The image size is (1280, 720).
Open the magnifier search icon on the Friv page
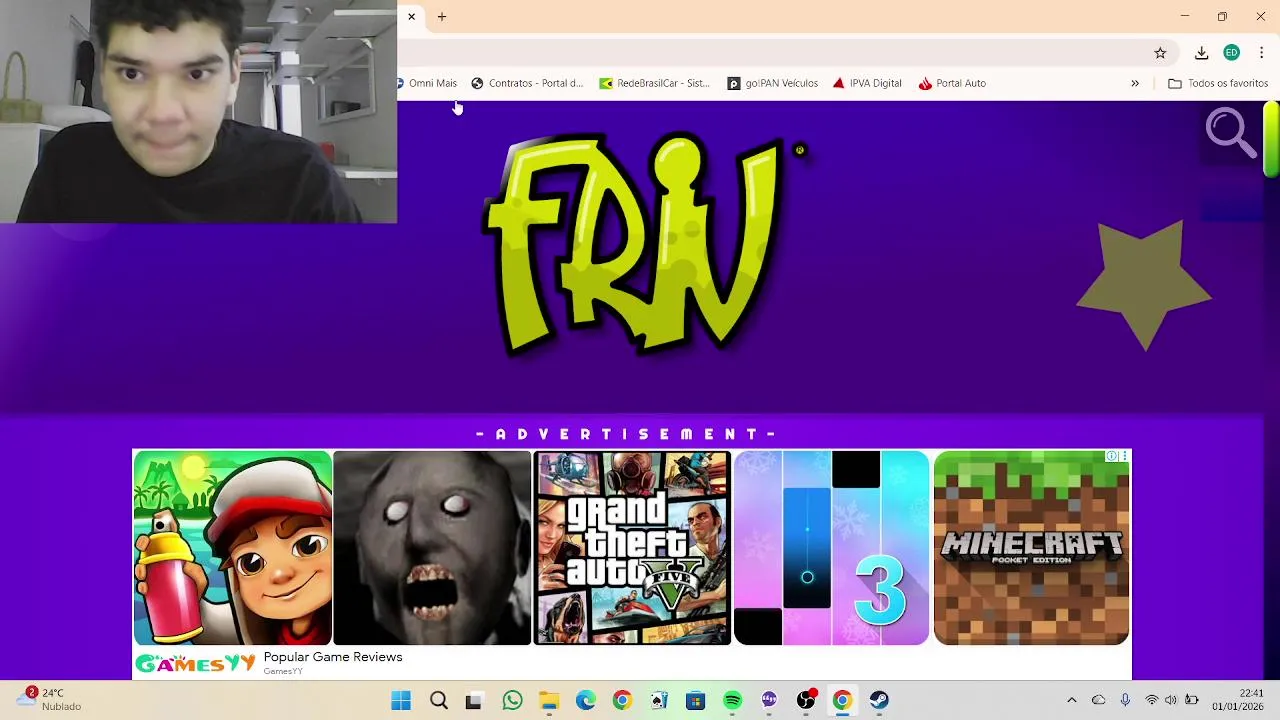pyautogui.click(x=1230, y=133)
